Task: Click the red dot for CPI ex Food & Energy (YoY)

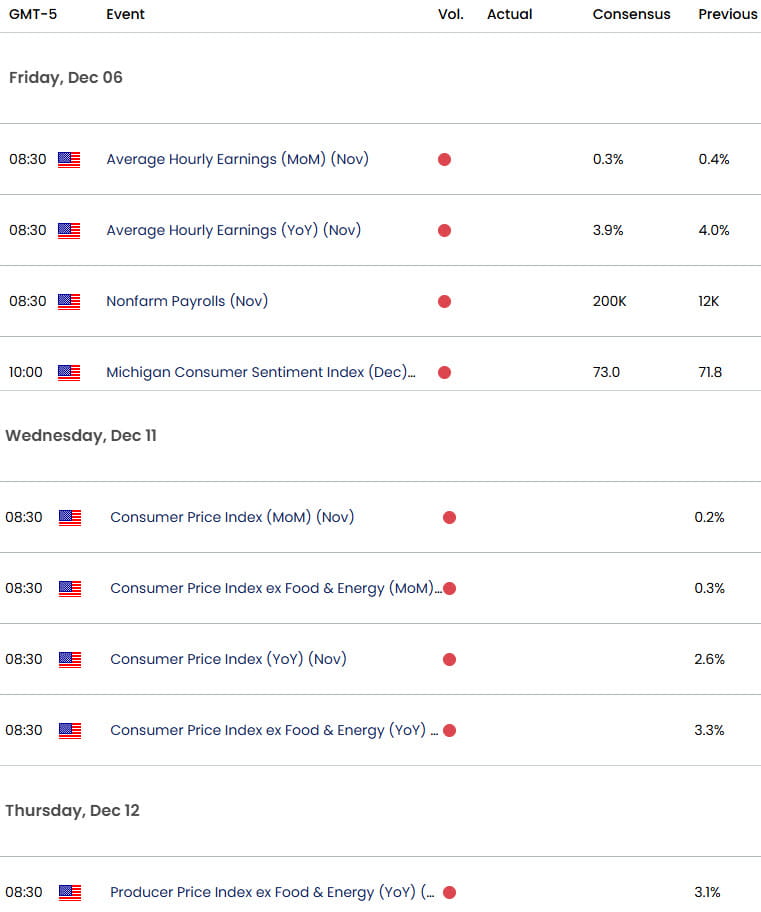Action: click(x=449, y=730)
